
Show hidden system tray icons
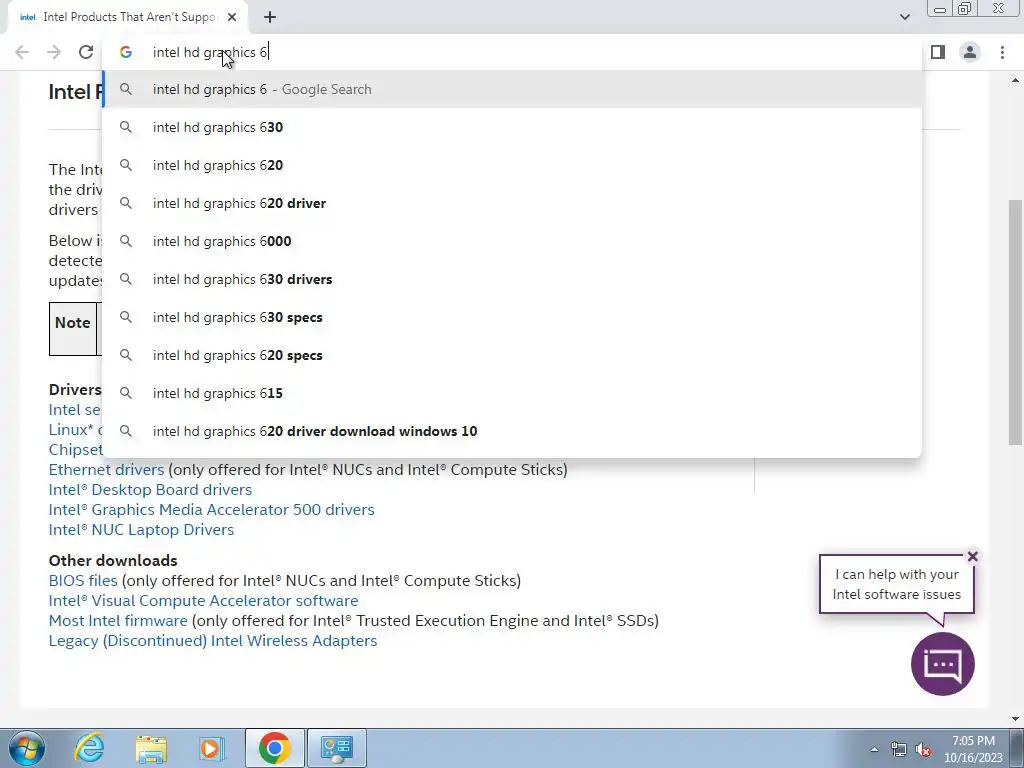coord(874,749)
